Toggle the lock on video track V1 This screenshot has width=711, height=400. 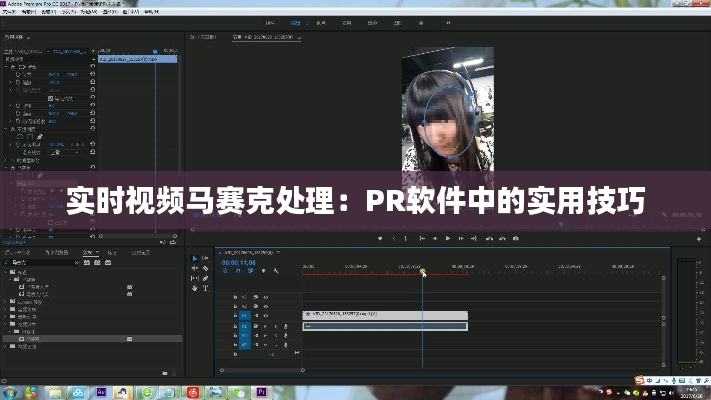(236, 315)
